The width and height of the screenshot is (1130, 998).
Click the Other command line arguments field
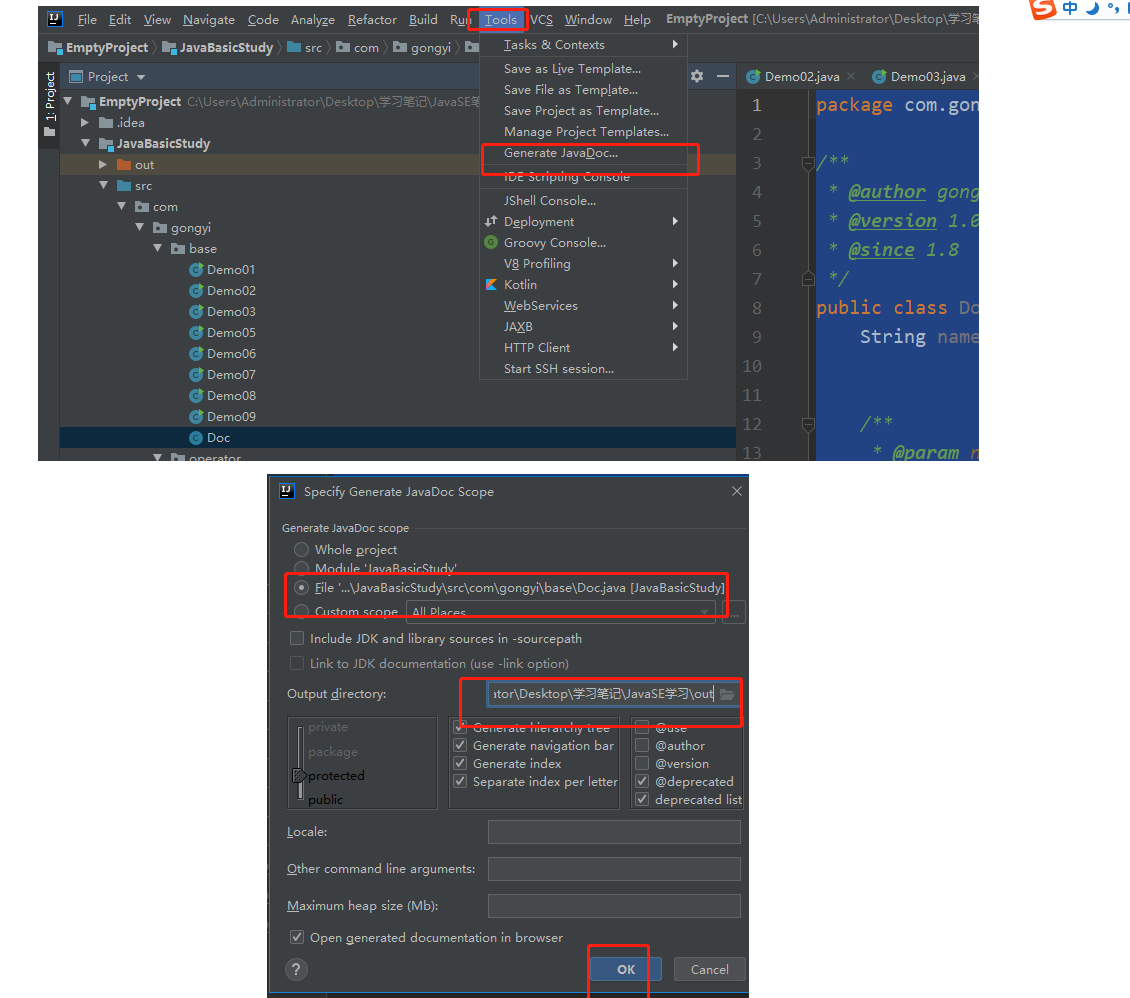click(614, 868)
